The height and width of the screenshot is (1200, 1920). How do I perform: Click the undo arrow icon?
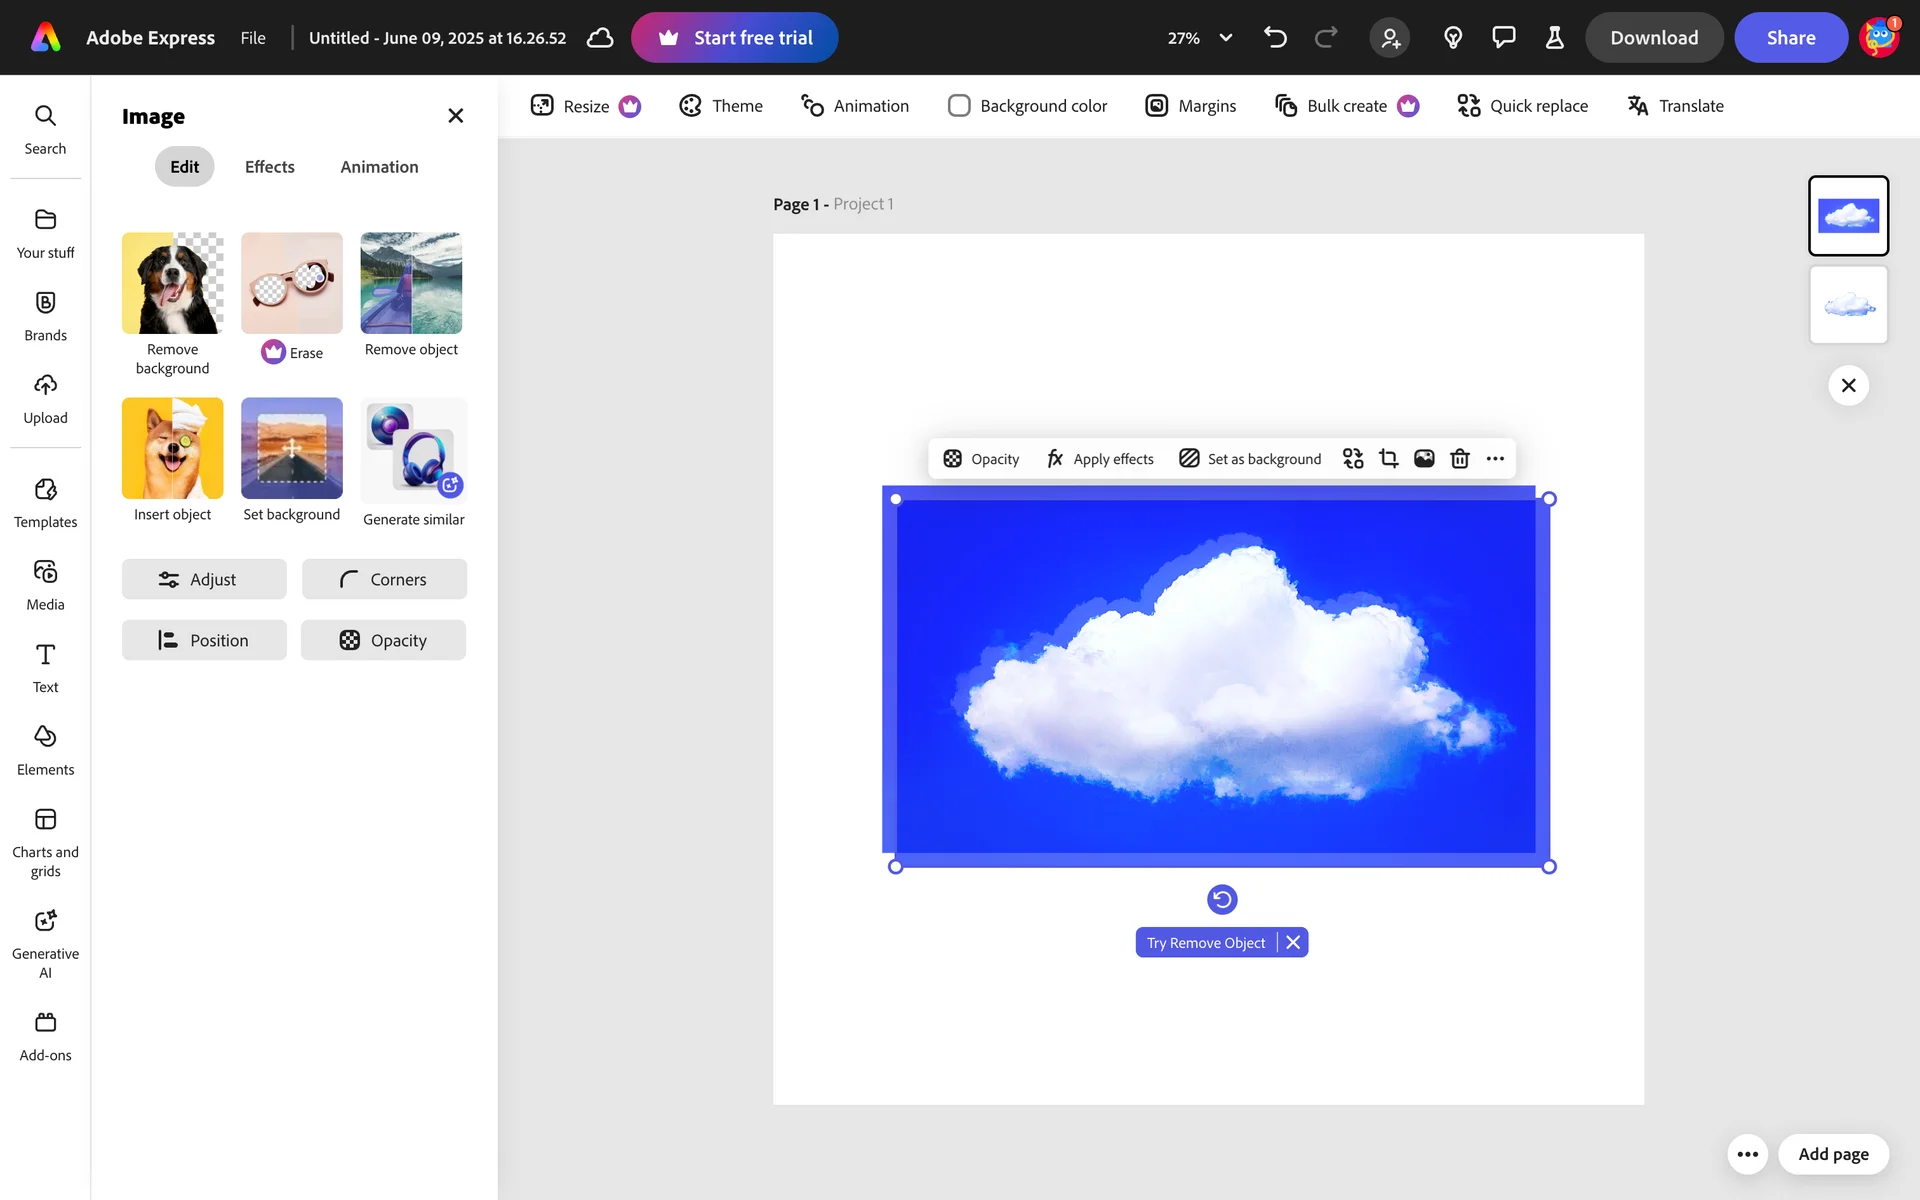(1275, 38)
